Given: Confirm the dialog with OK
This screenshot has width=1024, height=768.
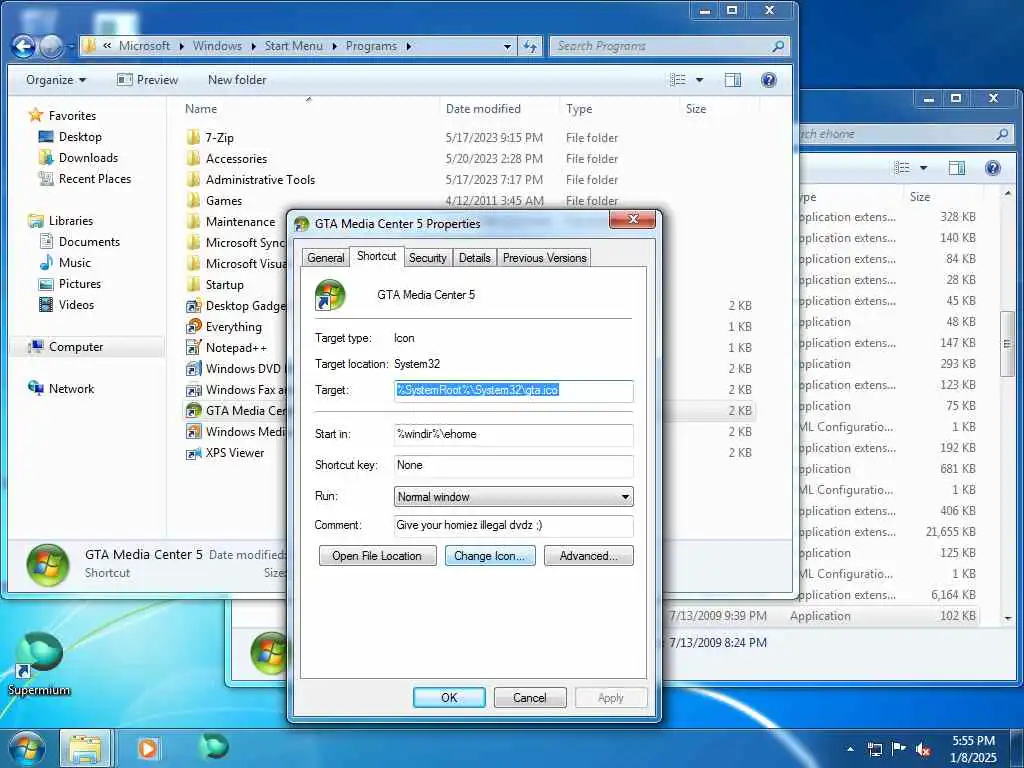Looking at the screenshot, I should coord(449,697).
